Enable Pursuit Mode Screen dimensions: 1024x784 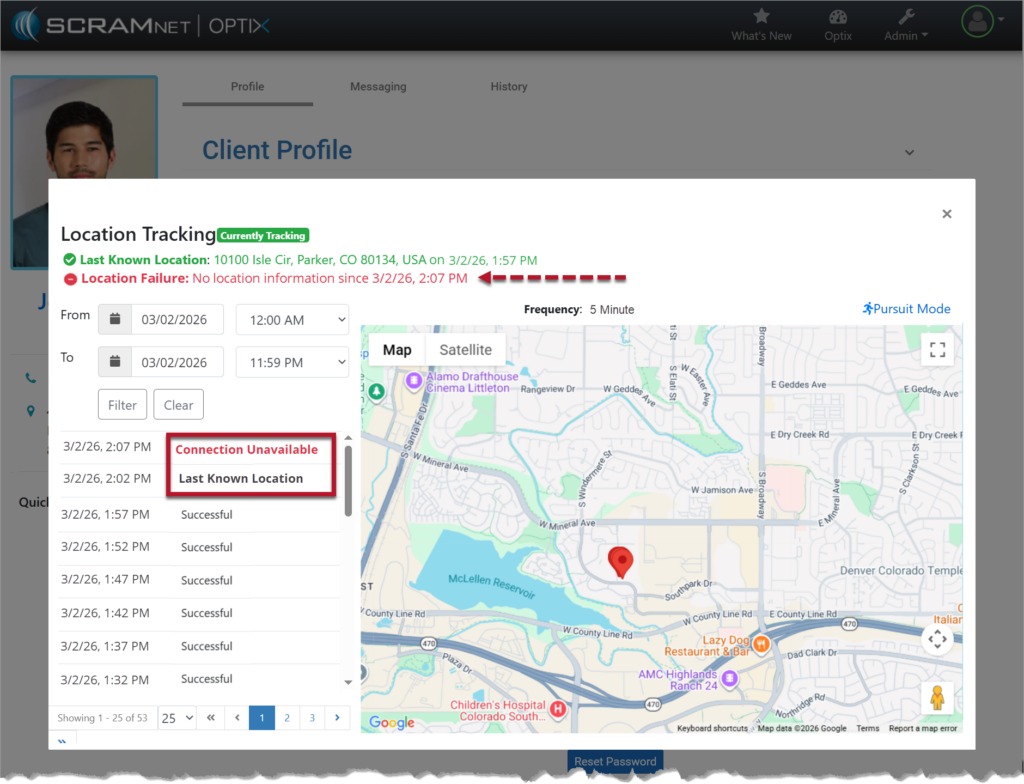tap(906, 309)
